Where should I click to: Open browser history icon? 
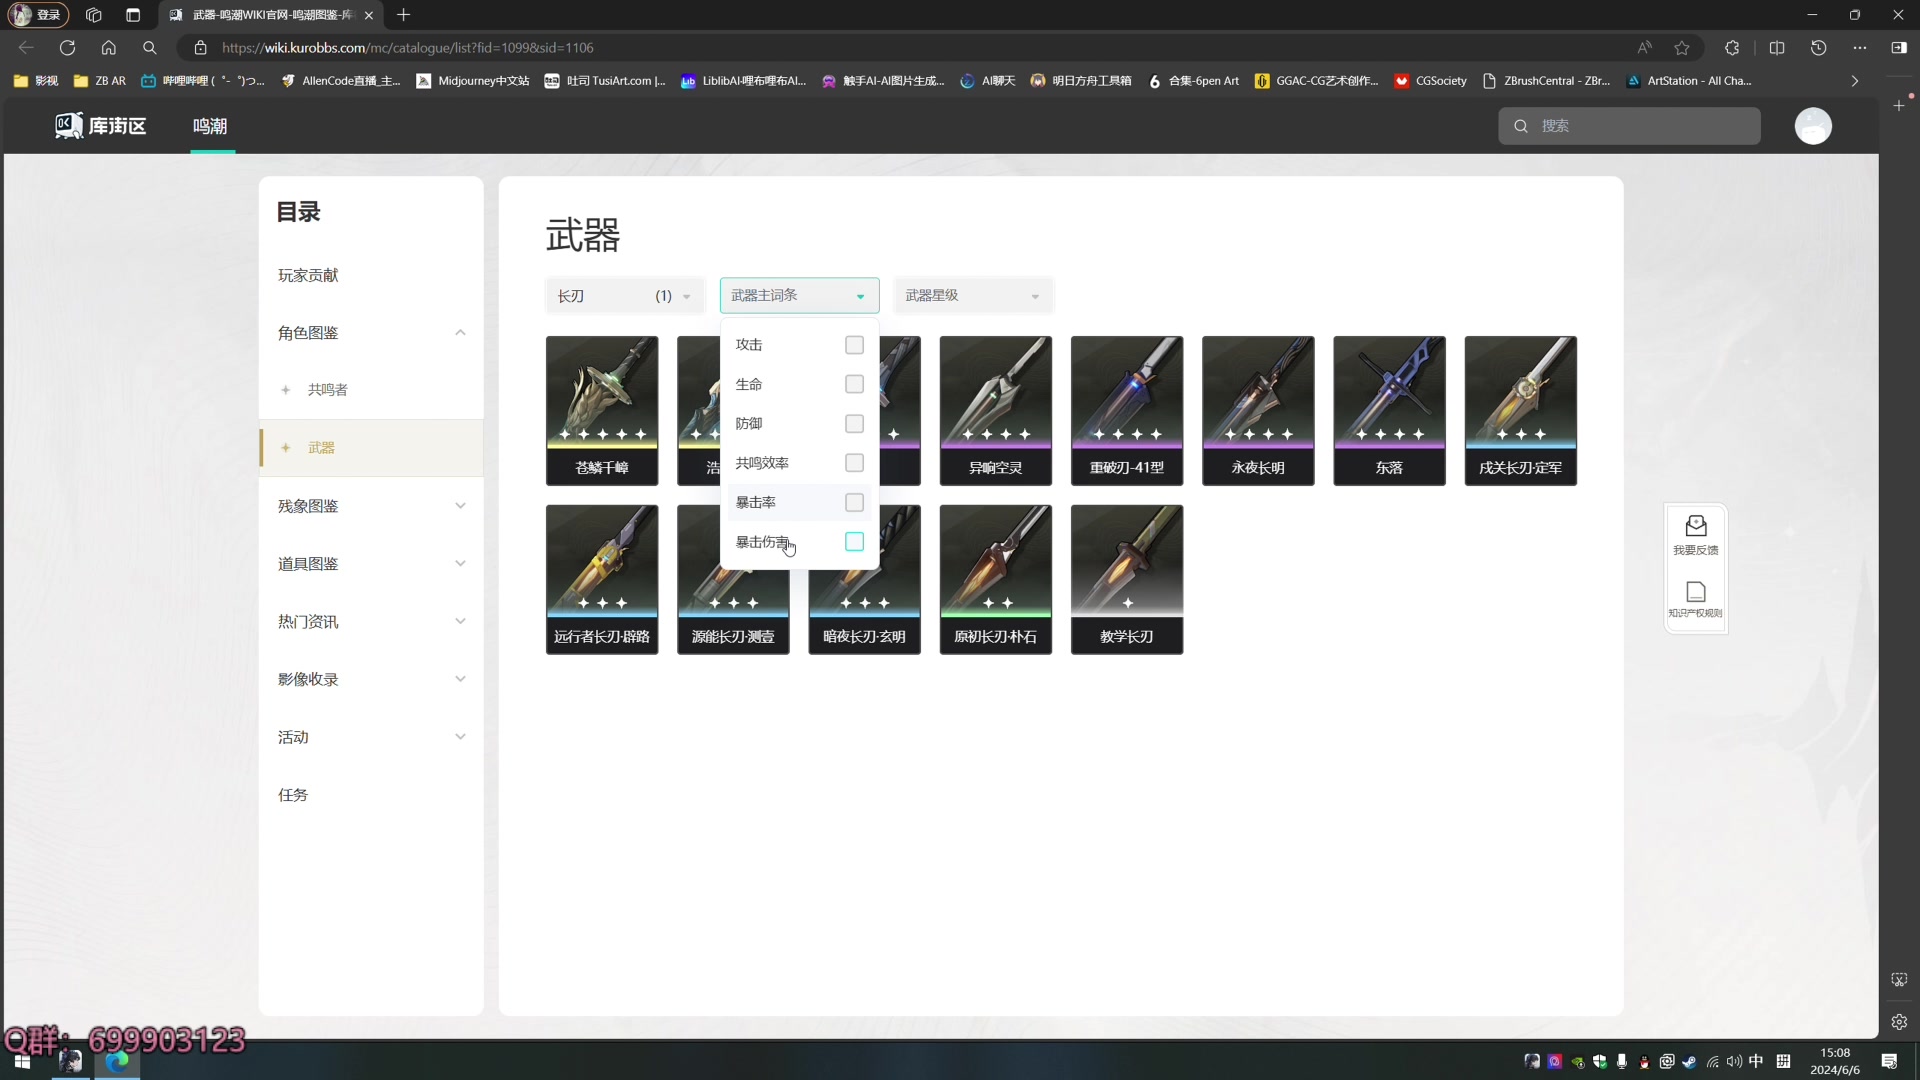pyautogui.click(x=1819, y=47)
